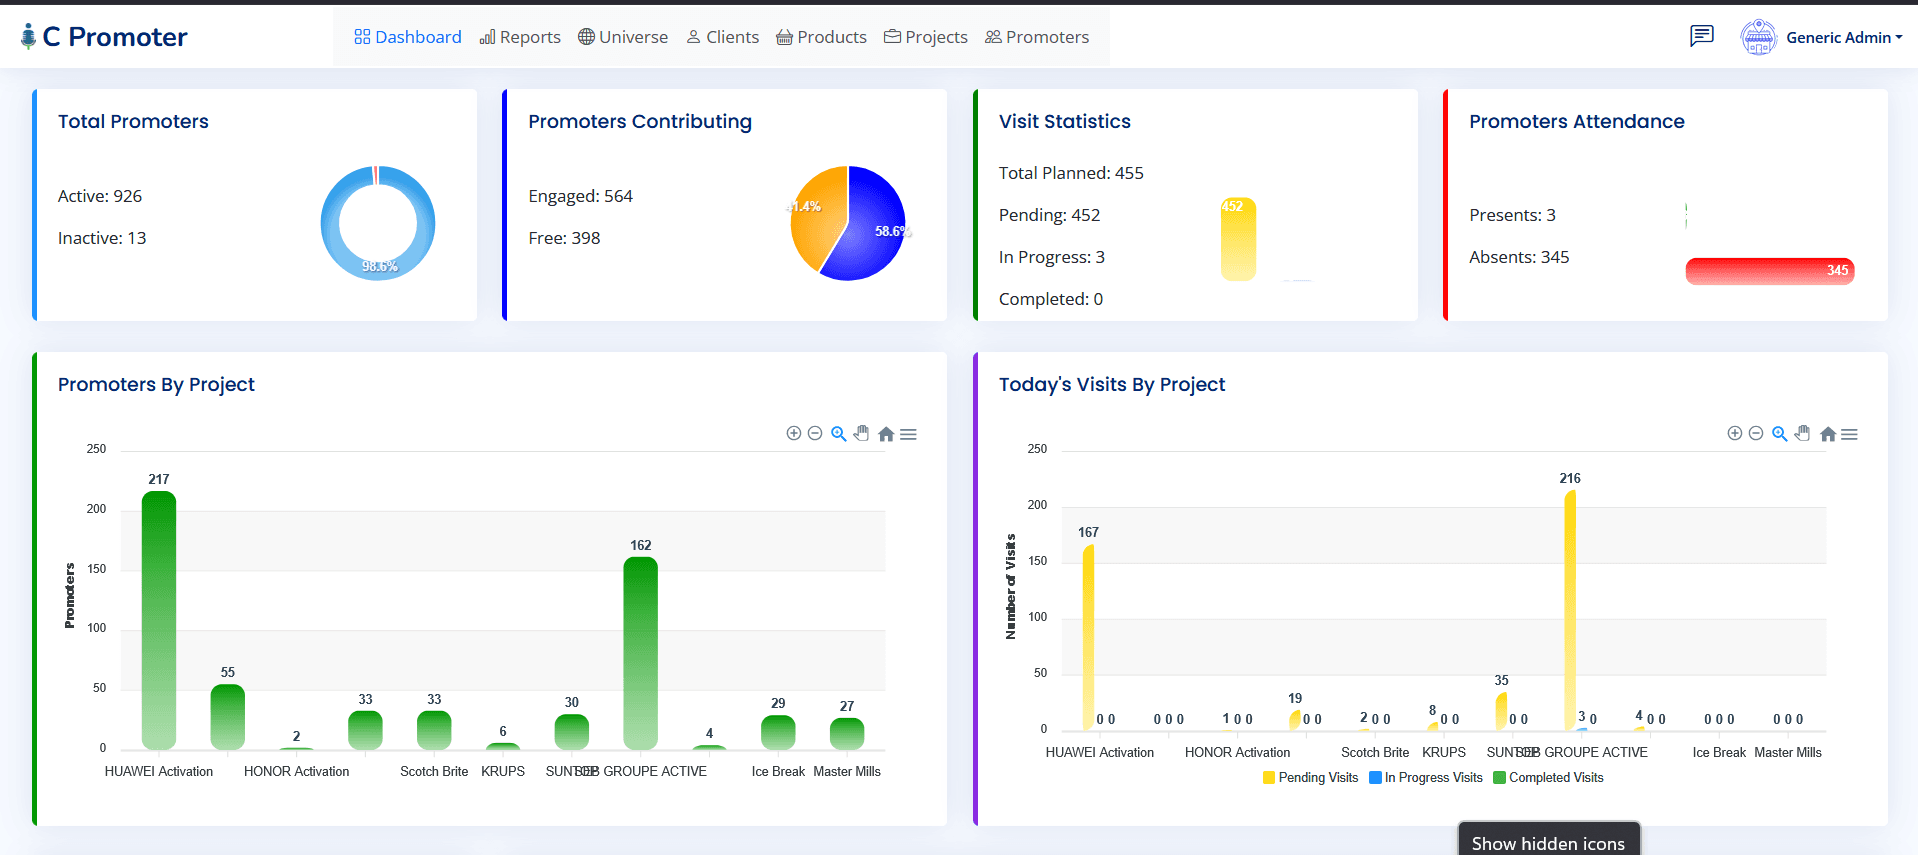
Task: Activate selection zoom magnifier on Today's Visits chart
Action: pos(1780,433)
